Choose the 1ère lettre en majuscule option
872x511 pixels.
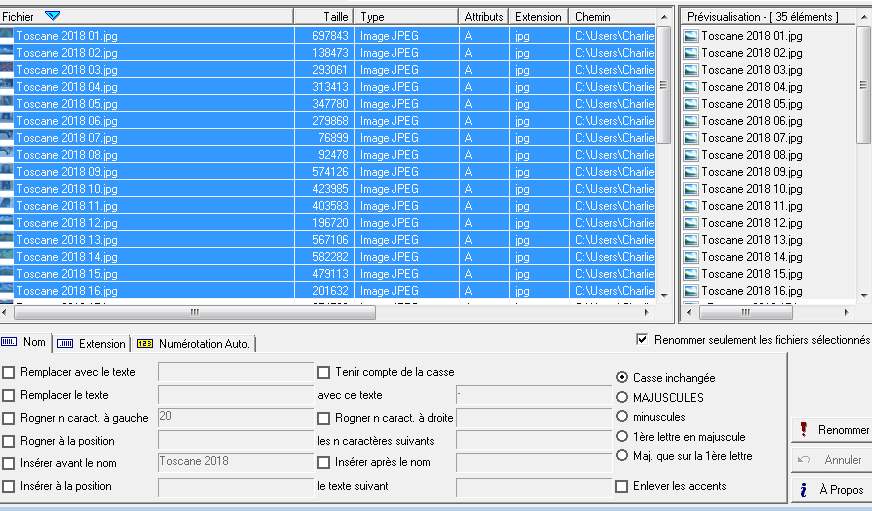tap(623, 437)
